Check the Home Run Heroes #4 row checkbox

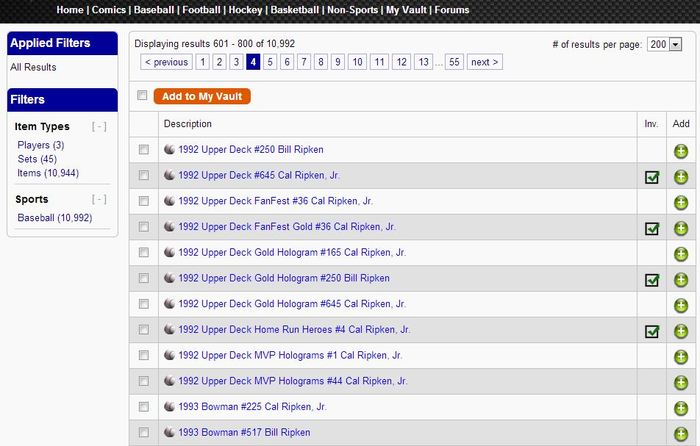[x=144, y=329]
